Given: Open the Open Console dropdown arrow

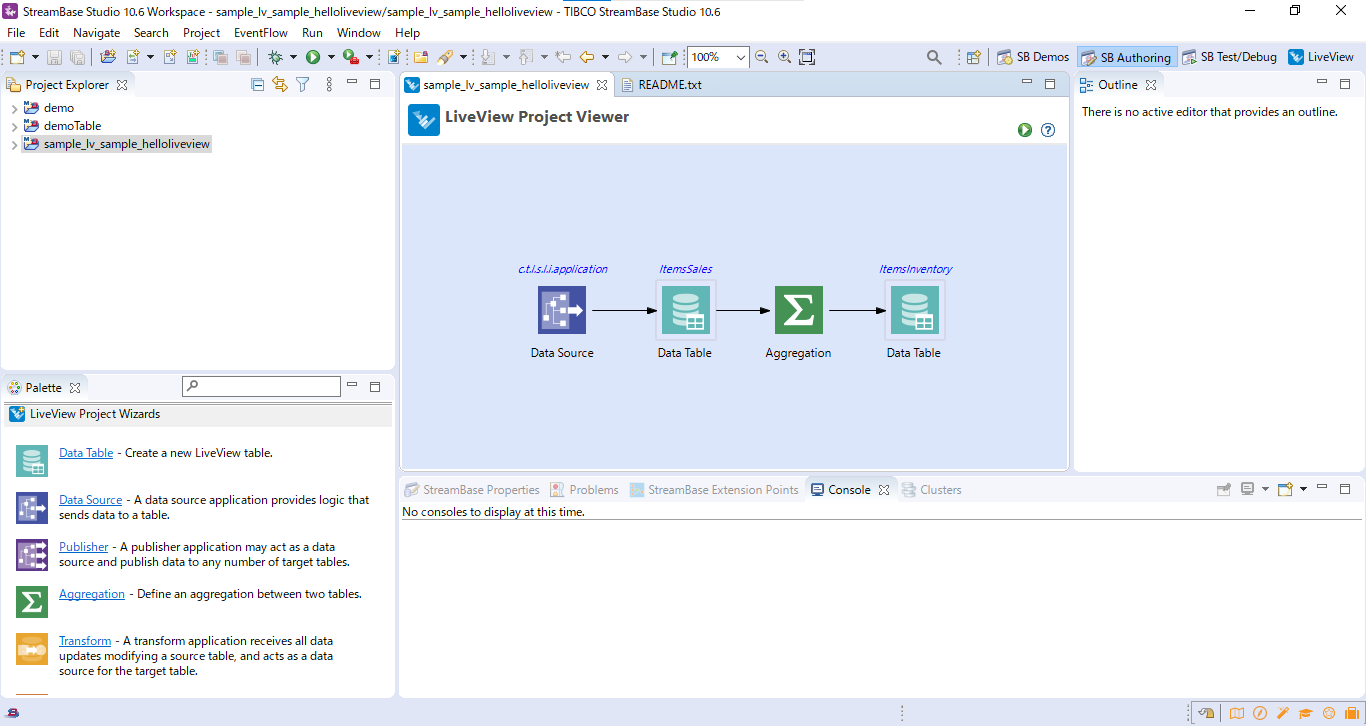Looking at the screenshot, I should (1303, 489).
